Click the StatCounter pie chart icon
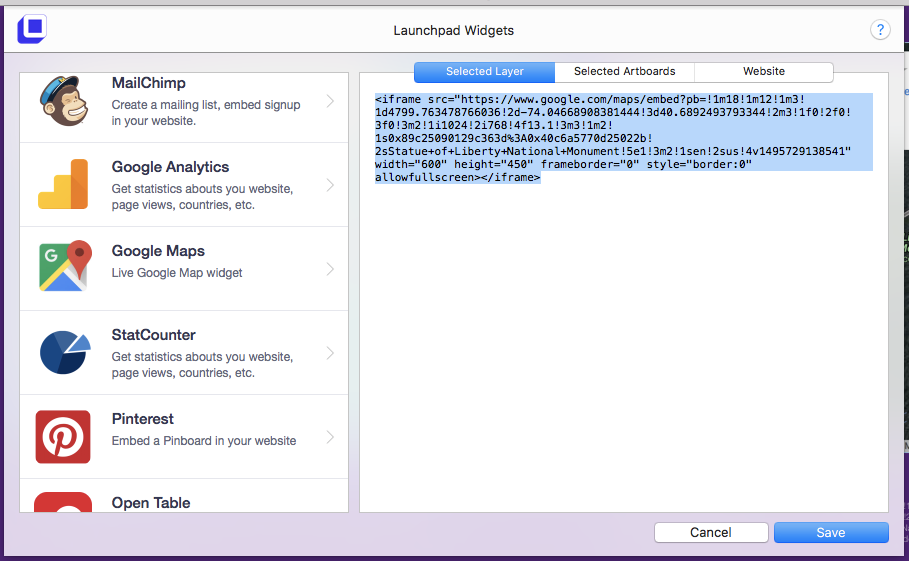 point(65,352)
